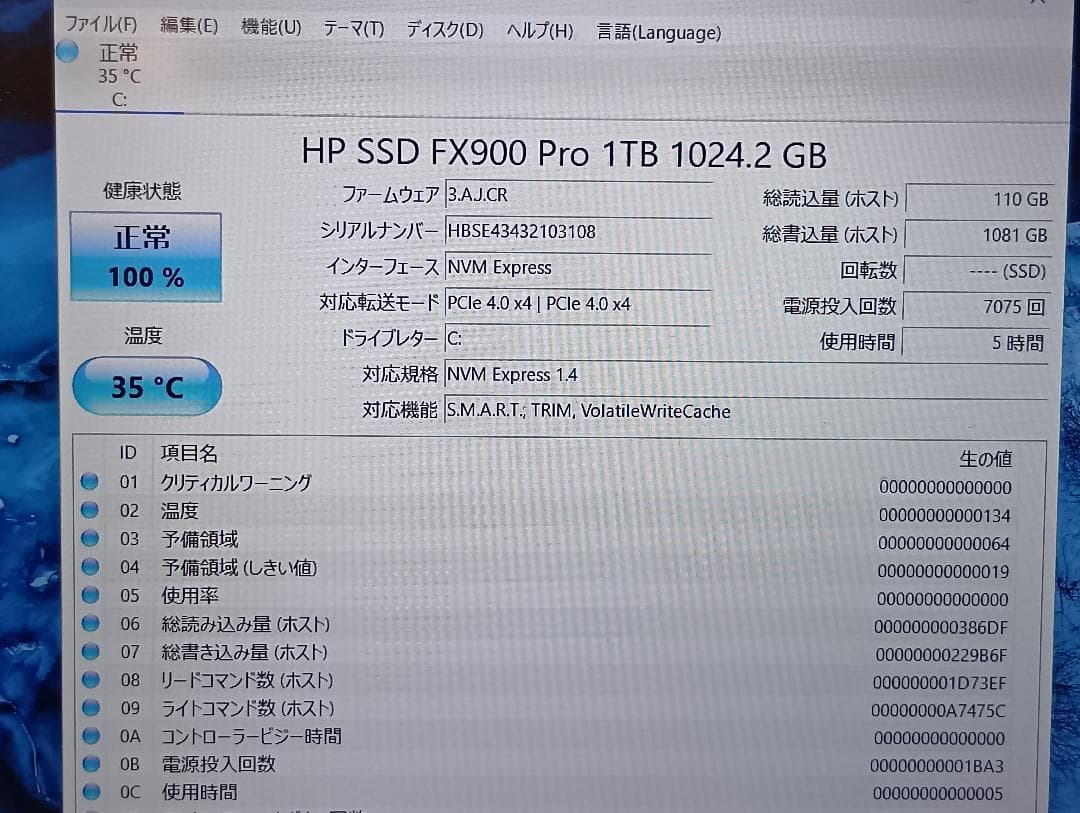Screen dimensions: 1080x813
Task: Click the blue dot next to 使用時間
Action: pyautogui.click(x=90, y=791)
